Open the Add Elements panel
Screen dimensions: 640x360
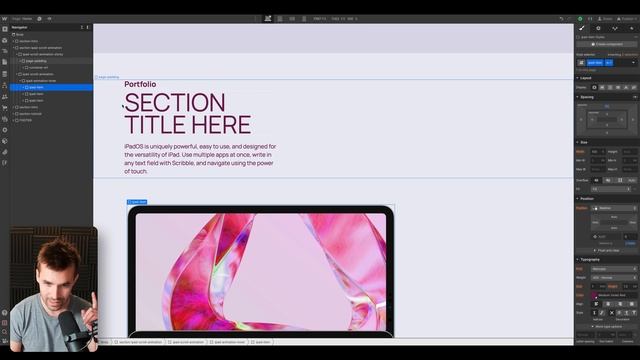[4, 29]
